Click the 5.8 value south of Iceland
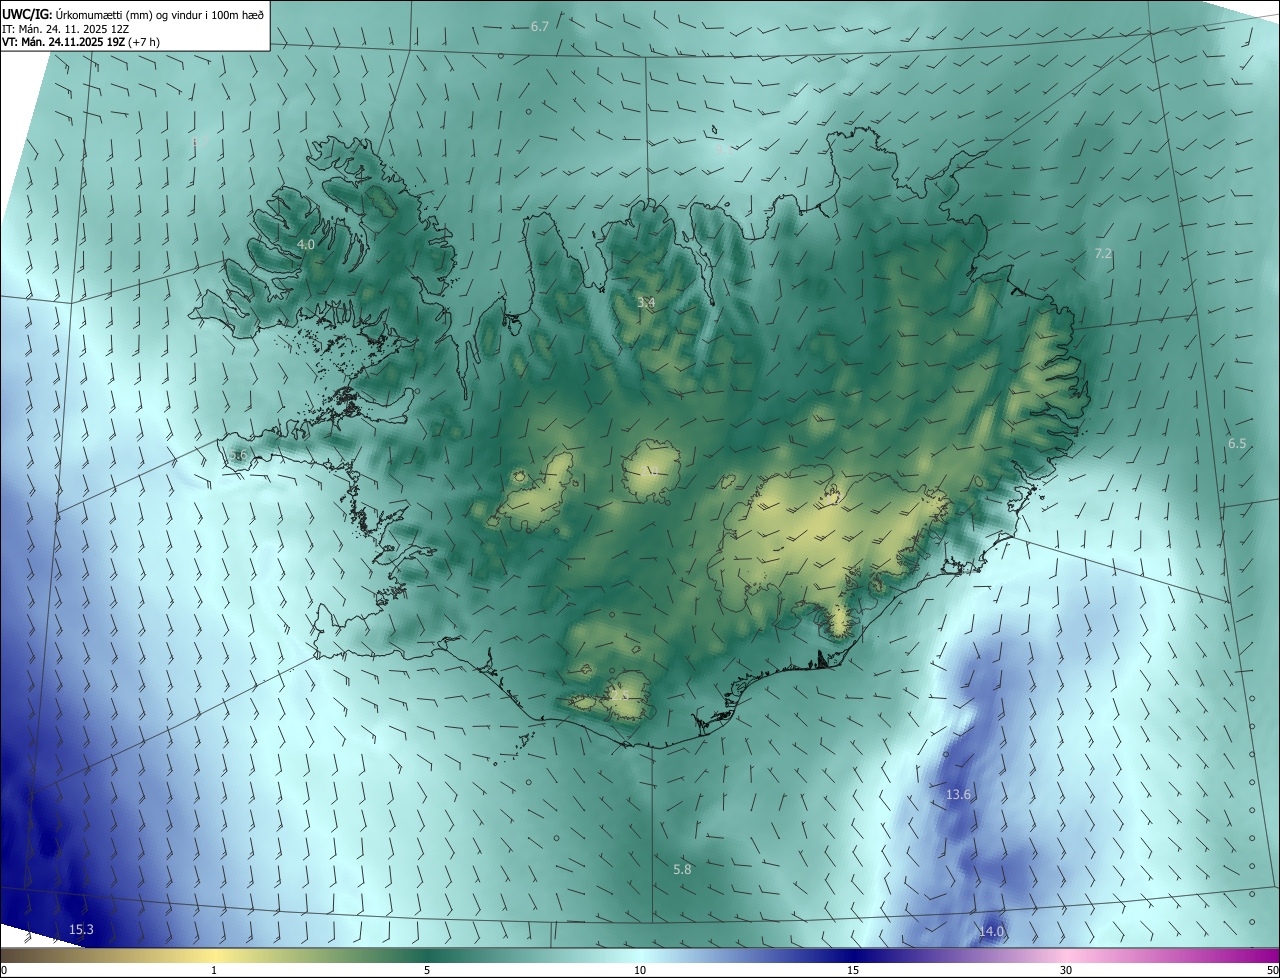 click(682, 870)
